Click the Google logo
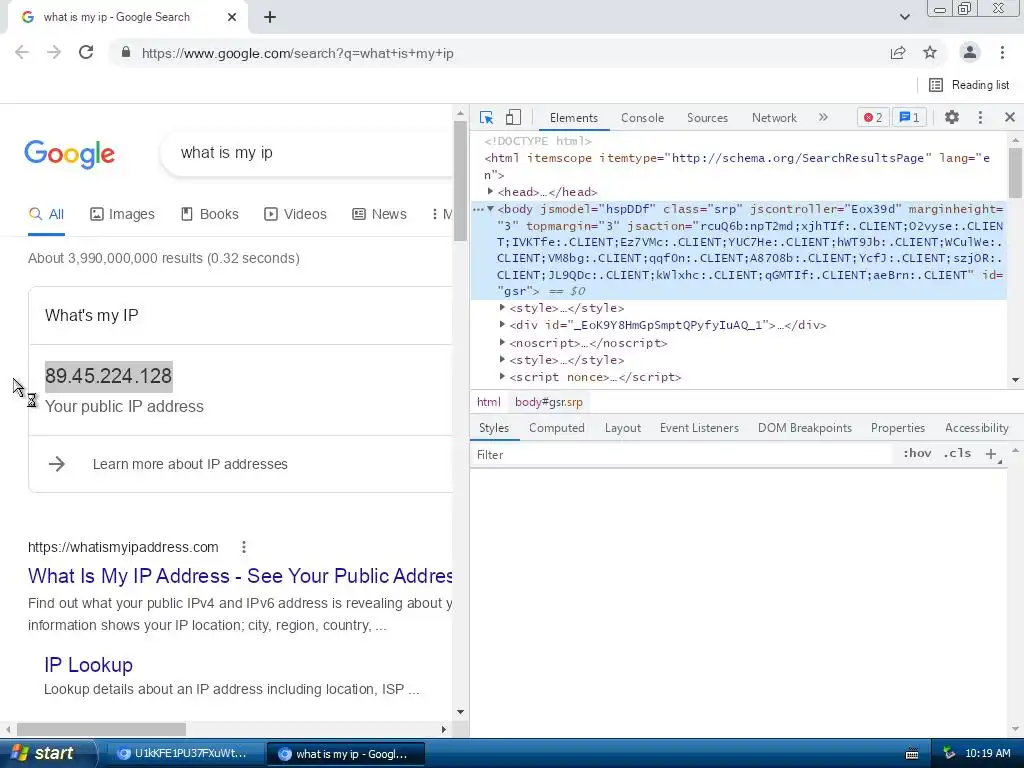The width and height of the screenshot is (1024, 768). click(69, 154)
